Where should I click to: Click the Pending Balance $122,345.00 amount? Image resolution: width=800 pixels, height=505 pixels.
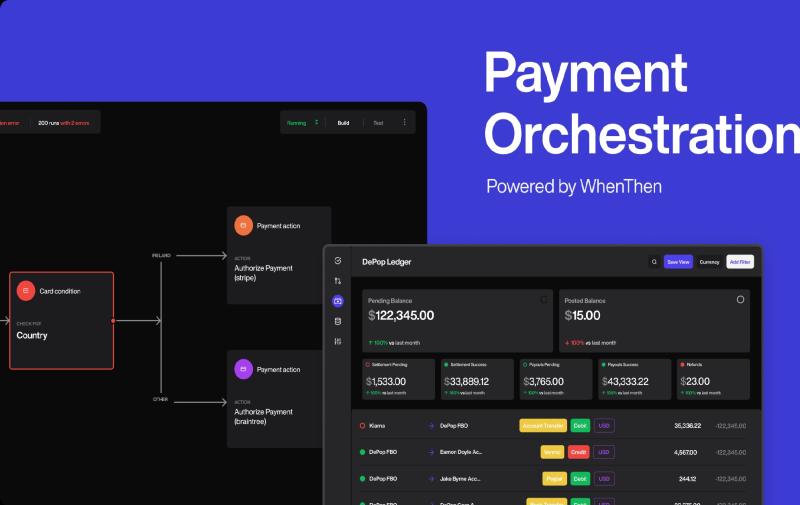[x=401, y=316]
